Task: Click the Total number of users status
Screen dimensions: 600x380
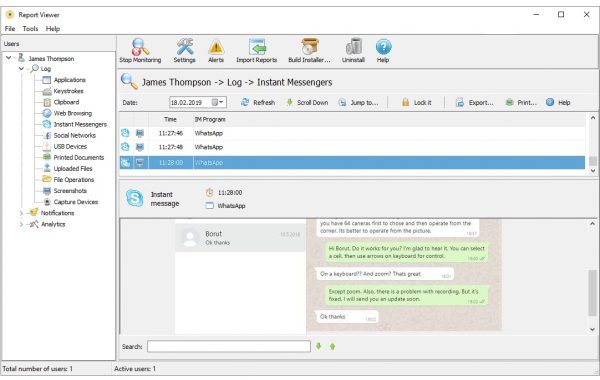Action: pyautogui.click(x=37, y=369)
